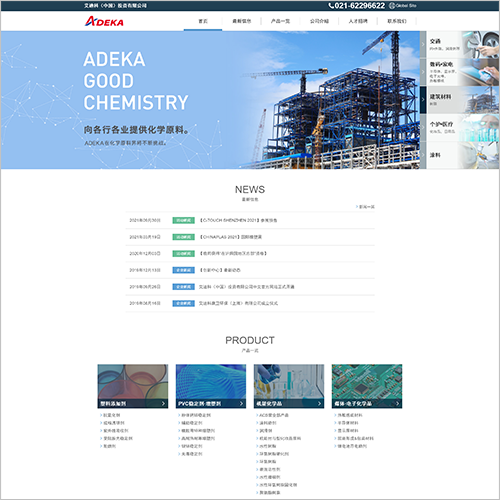Viewport: 500px width, 500px height.
Task: Click the circuit board product thumbnail
Action: pos(367,382)
